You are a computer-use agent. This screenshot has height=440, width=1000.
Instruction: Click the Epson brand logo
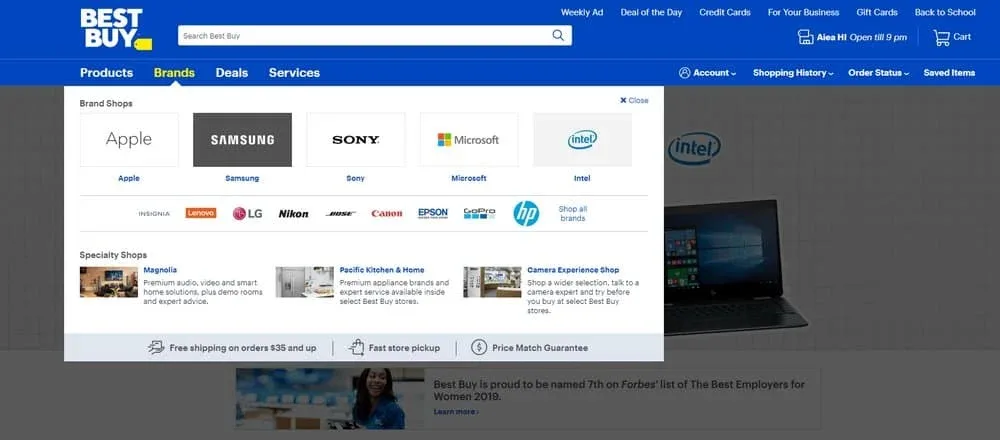[433, 214]
